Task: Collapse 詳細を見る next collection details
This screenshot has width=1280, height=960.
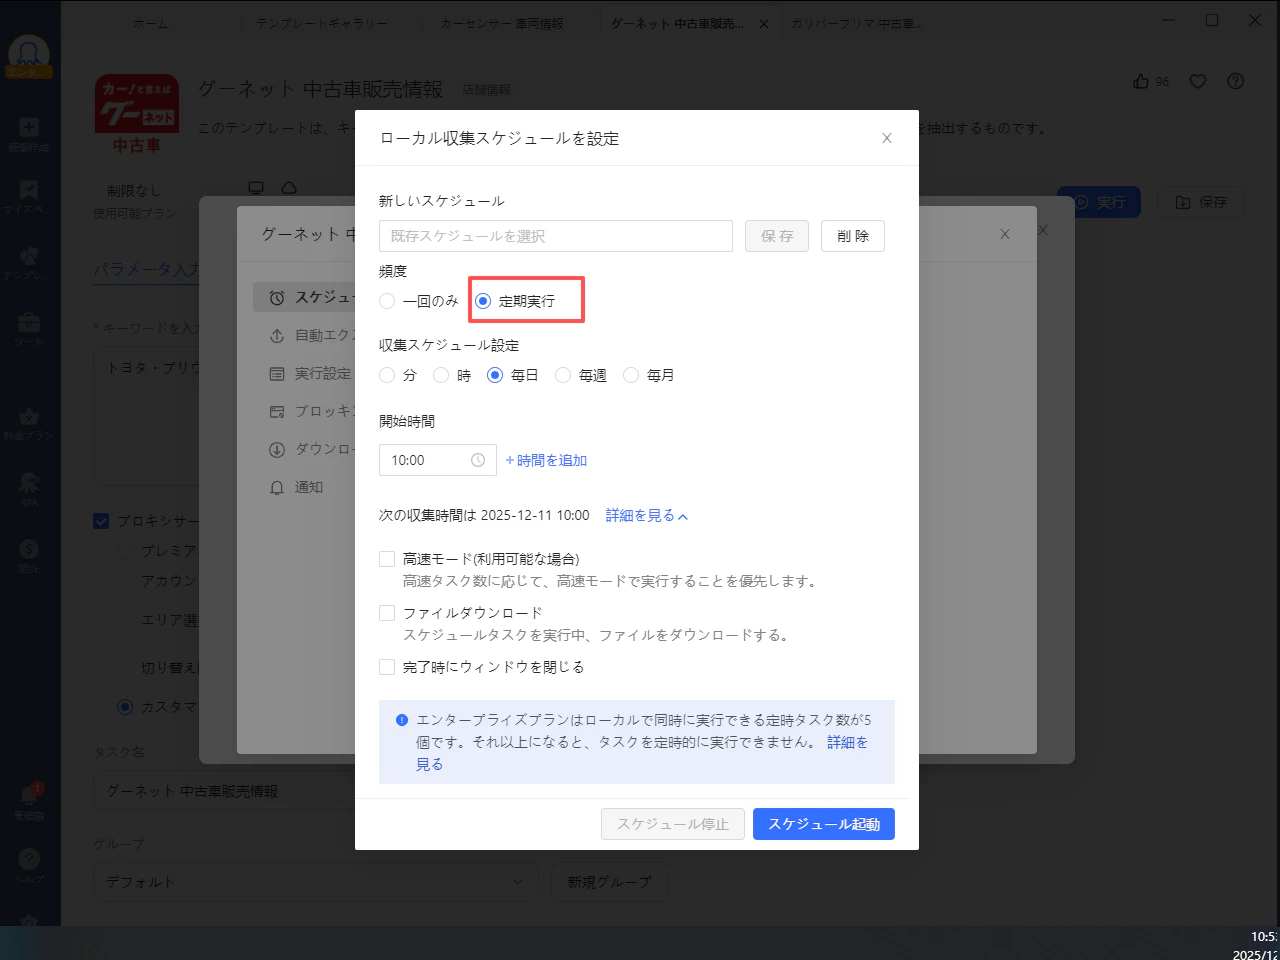Action: pyautogui.click(x=646, y=515)
